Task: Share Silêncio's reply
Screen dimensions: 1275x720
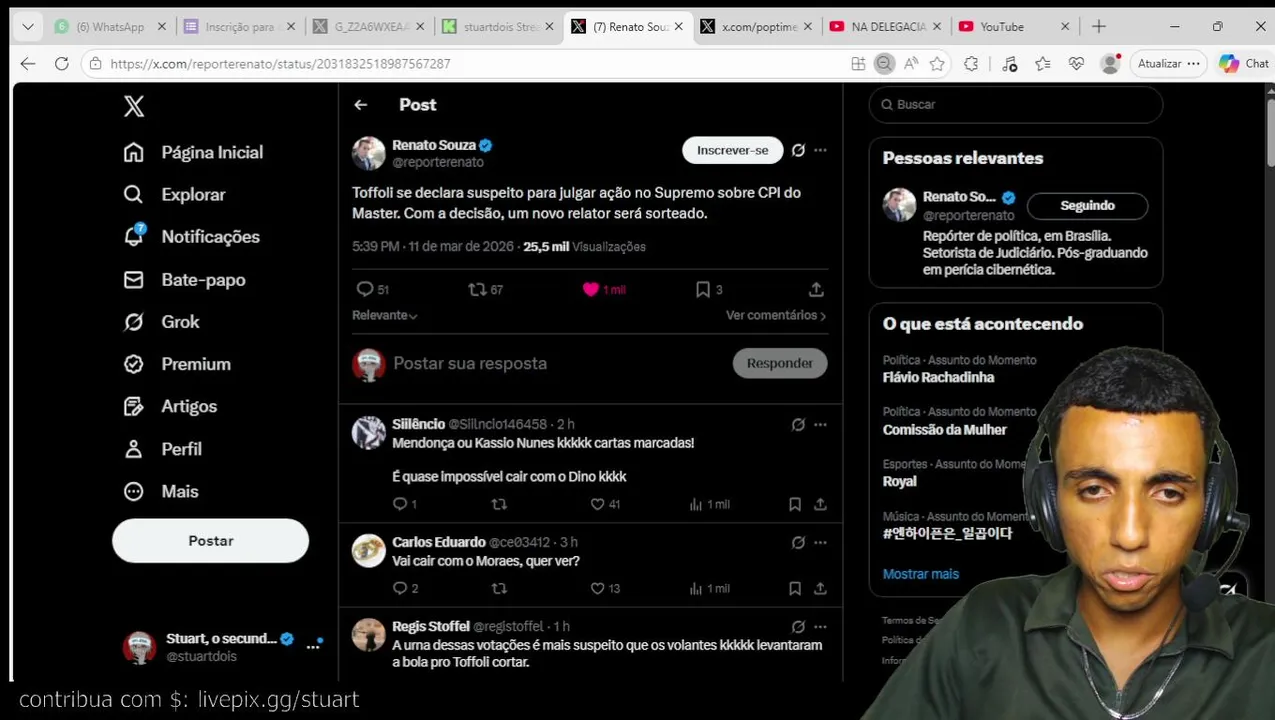Action: pos(820,504)
